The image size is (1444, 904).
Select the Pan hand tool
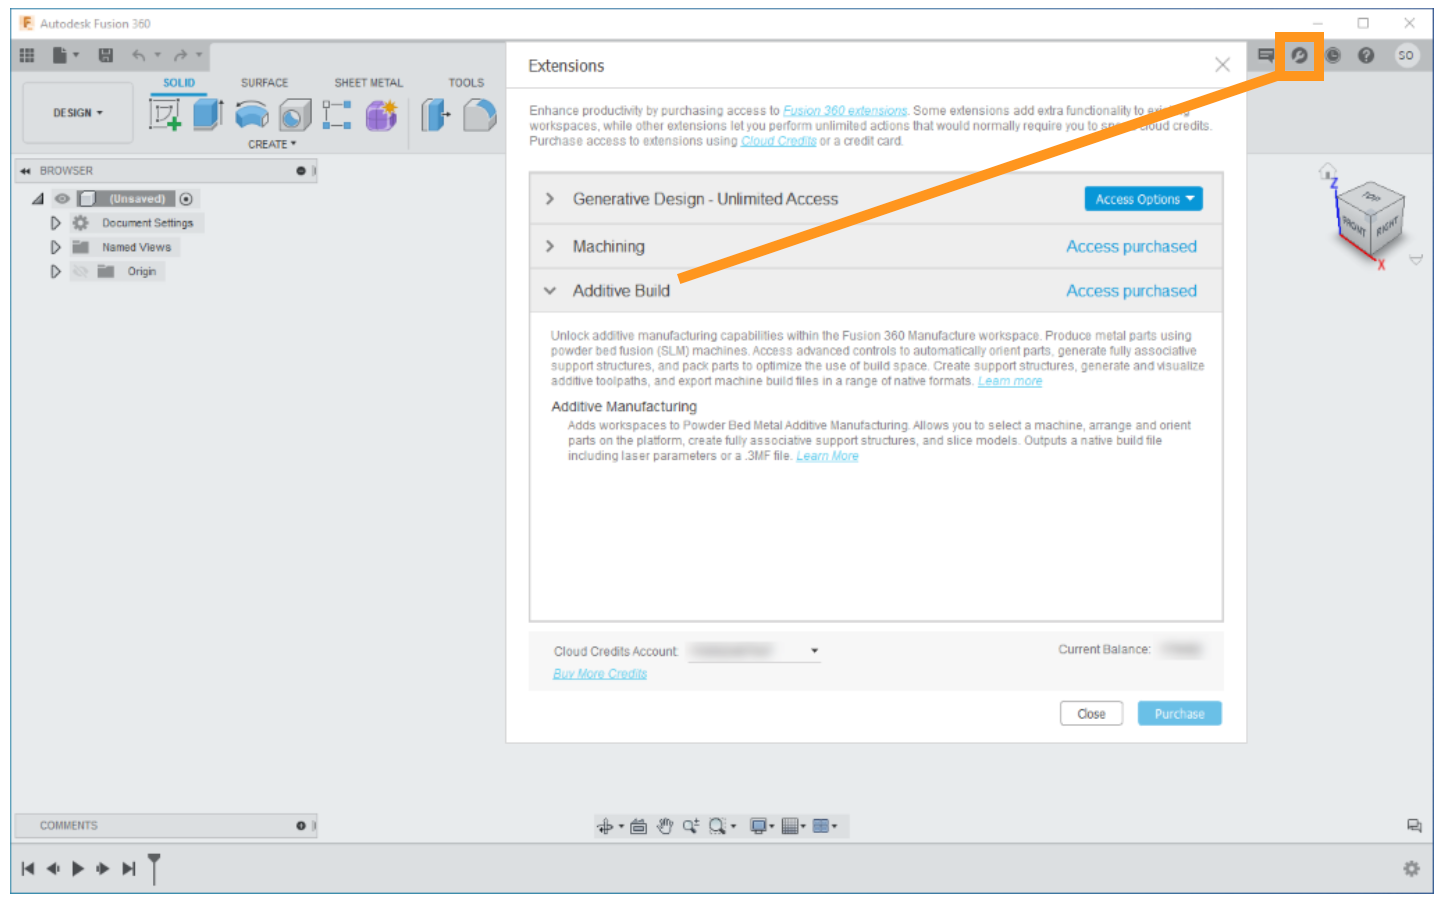click(665, 826)
